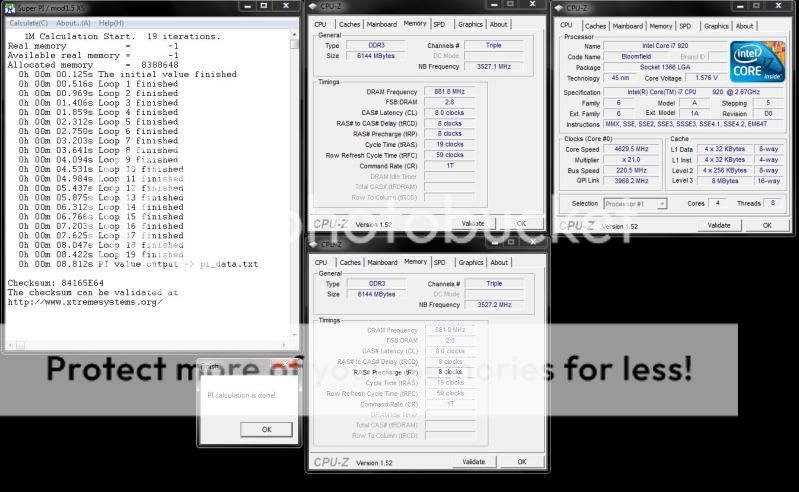Click NB Frequency 3527.1 MHz in top memory window

coord(494,67)
